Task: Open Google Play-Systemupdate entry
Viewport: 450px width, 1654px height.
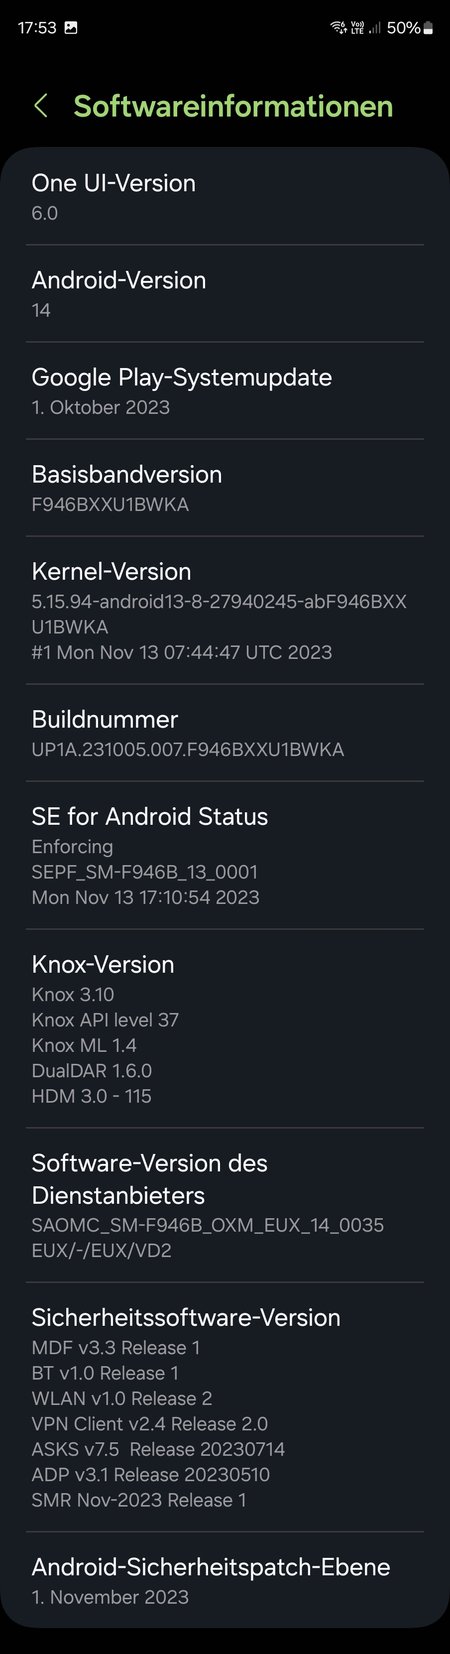Action: point(225,390)
